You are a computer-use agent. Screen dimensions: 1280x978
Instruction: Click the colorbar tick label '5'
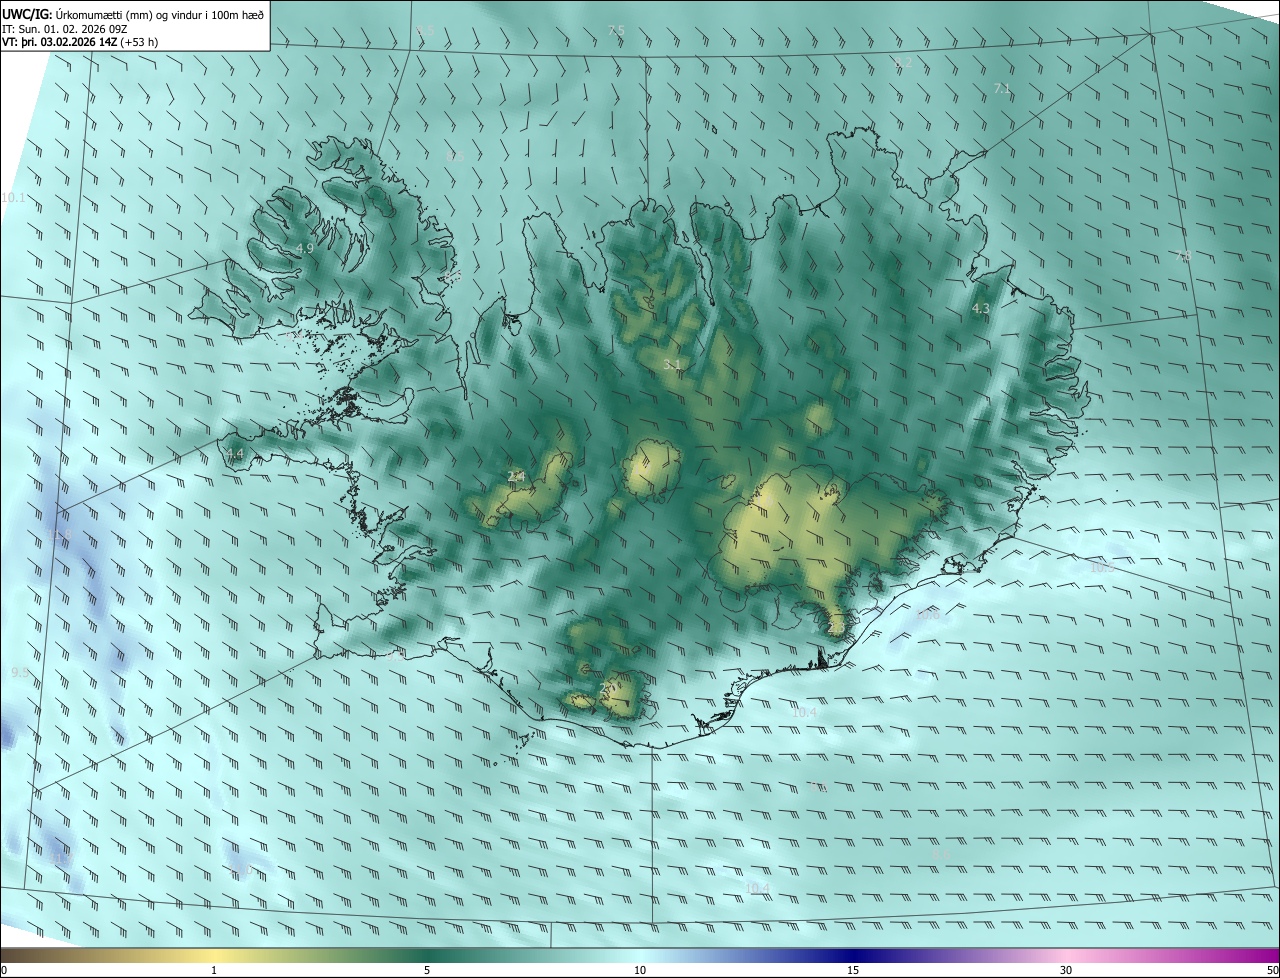[427, 970]
